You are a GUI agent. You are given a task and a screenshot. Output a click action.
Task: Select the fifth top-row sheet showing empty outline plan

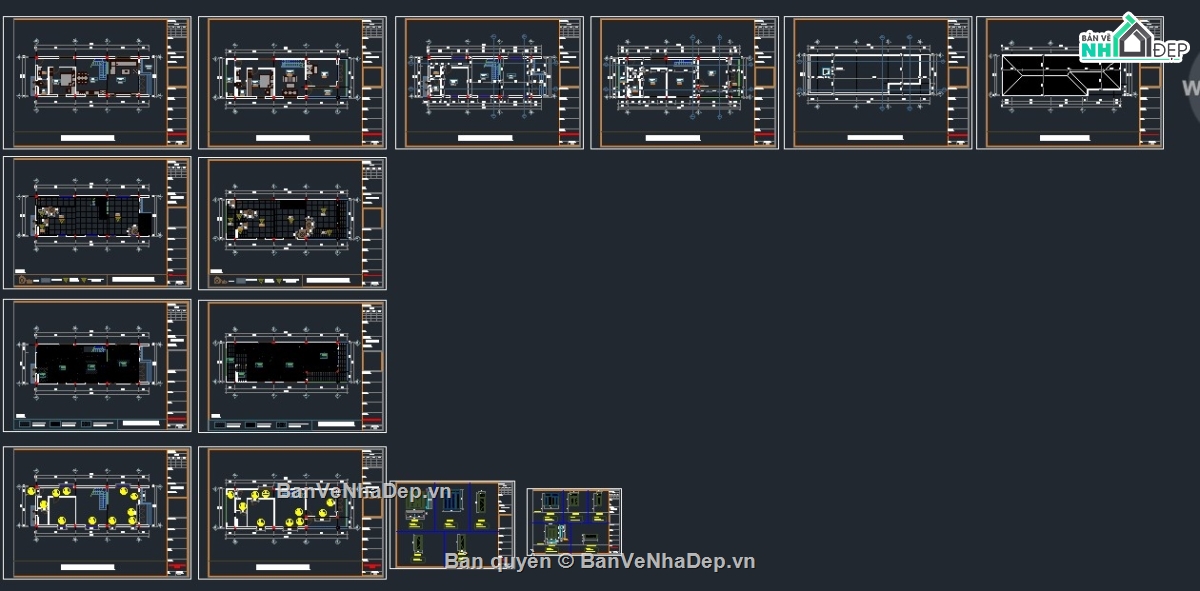(x=878, y=82)
